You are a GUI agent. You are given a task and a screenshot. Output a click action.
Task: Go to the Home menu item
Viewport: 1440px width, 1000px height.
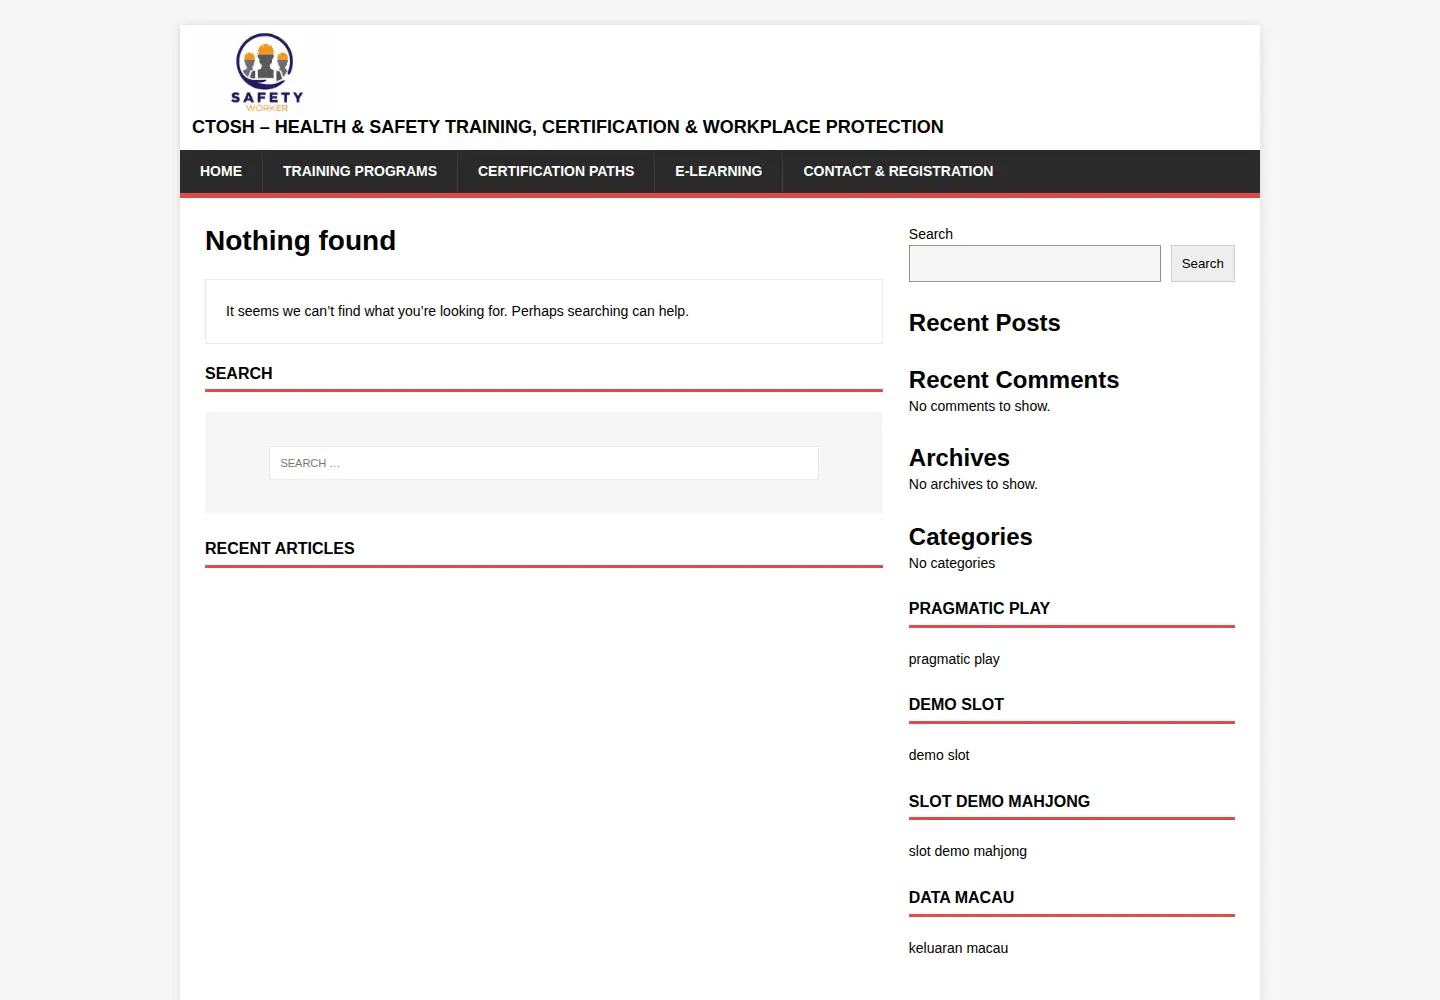tap(221, 171)
